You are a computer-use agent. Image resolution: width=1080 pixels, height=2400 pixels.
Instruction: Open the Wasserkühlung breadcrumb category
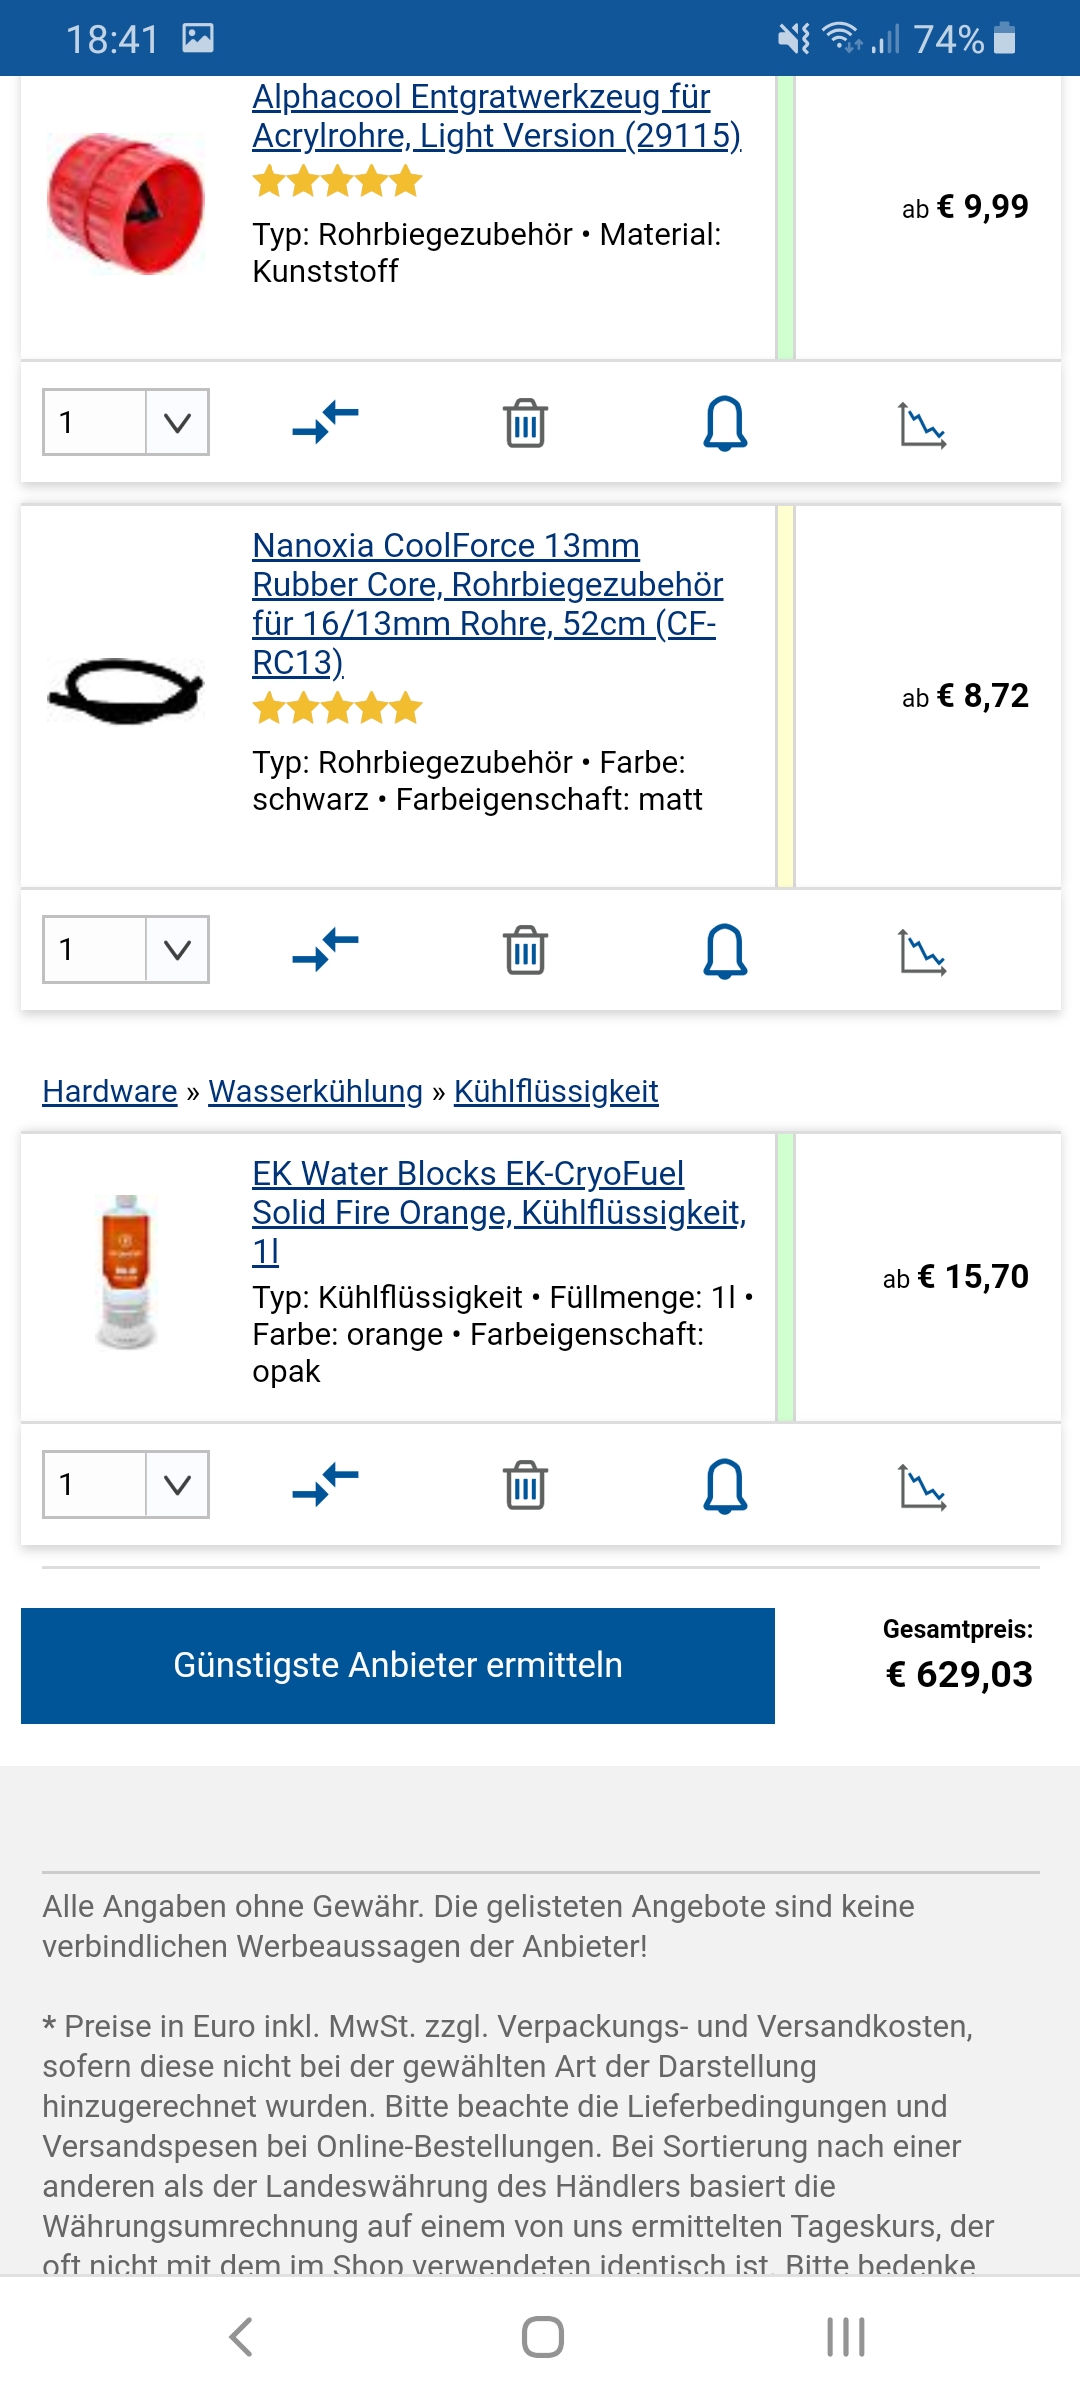click(315, 1091)
